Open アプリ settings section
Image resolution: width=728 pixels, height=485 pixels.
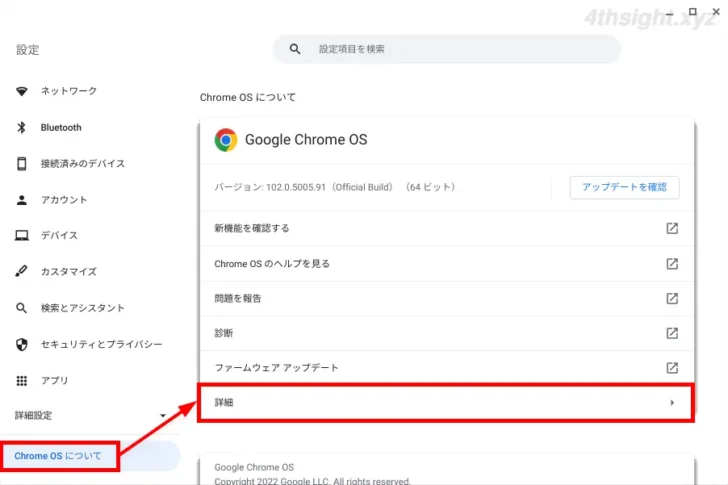coord(55,381)
